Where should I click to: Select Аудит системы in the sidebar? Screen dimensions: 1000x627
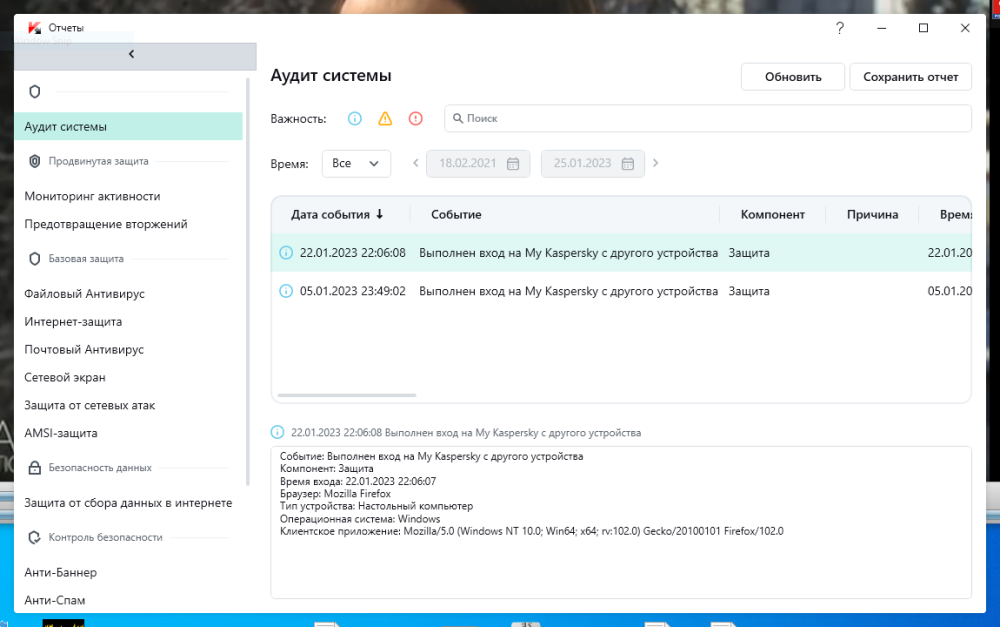tap(128, 126)
